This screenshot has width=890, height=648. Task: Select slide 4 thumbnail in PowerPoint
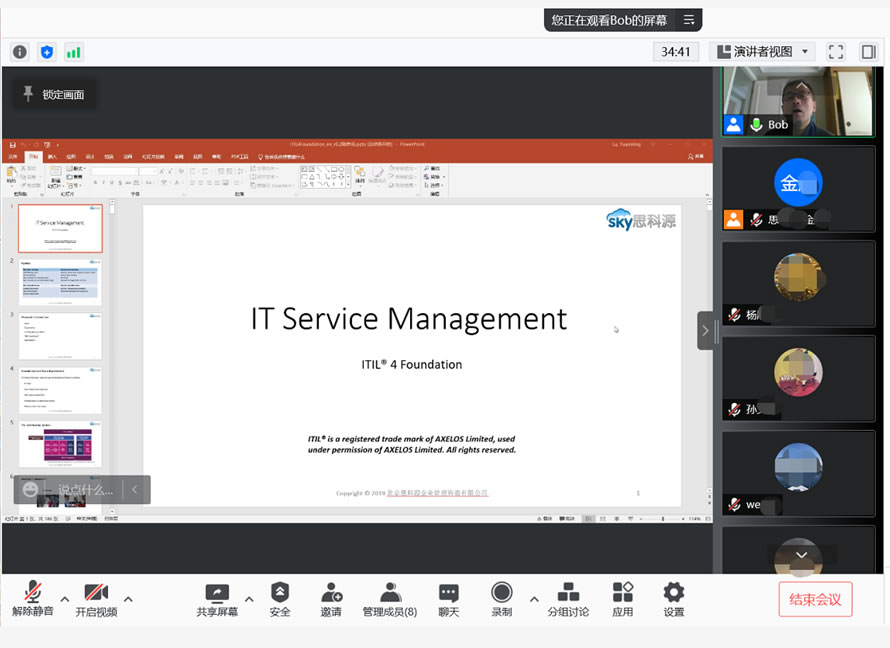(60, 390)
